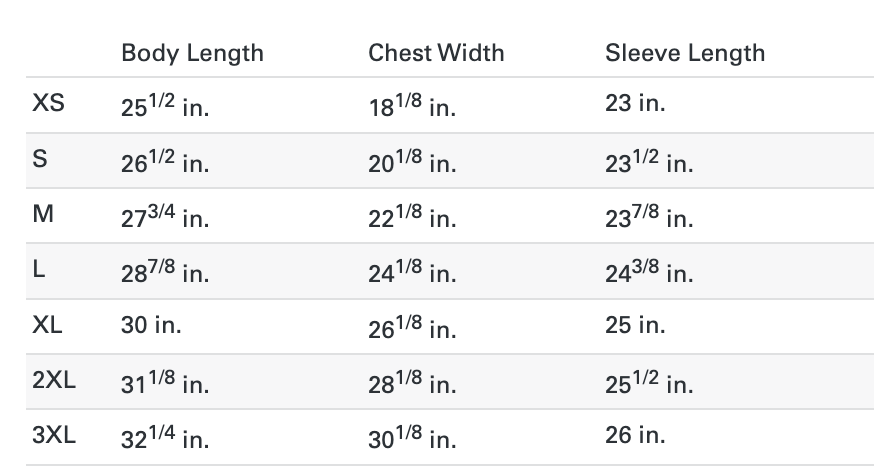The image size is (880, 468).
Task: Click the Chest Width column header
Action: [436, 53]
